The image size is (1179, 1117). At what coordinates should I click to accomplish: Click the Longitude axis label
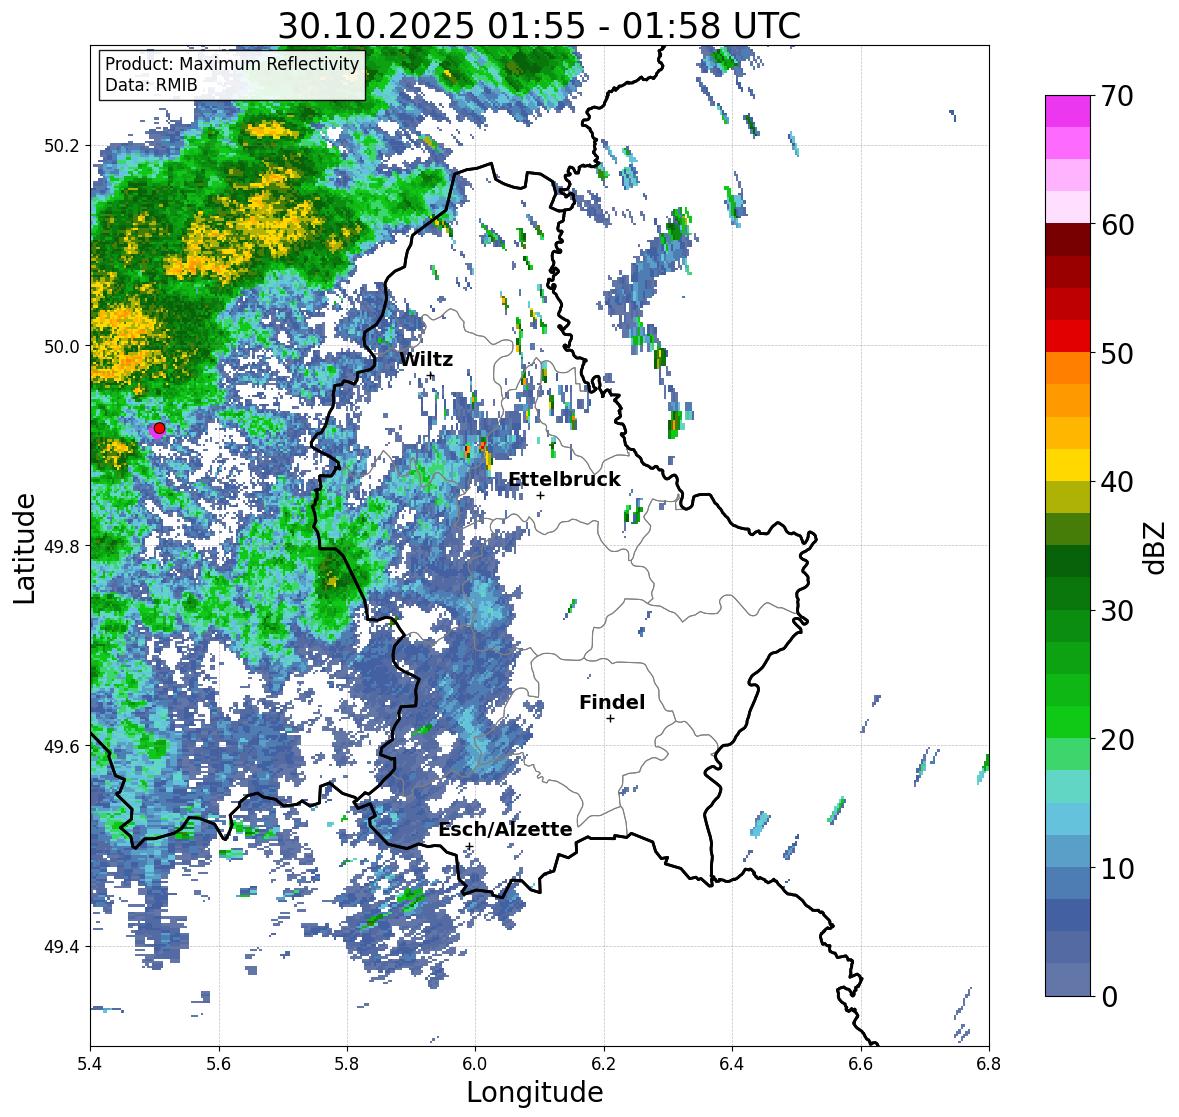535,1092
